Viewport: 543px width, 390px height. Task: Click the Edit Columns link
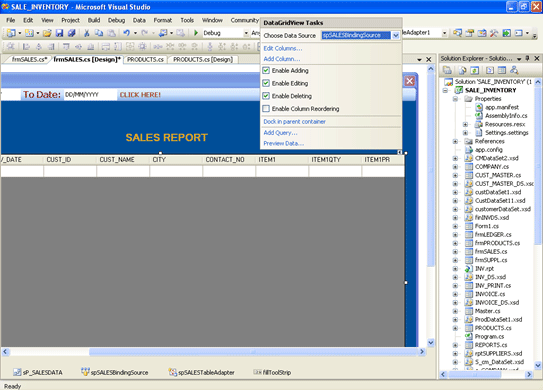coord(283,48)
